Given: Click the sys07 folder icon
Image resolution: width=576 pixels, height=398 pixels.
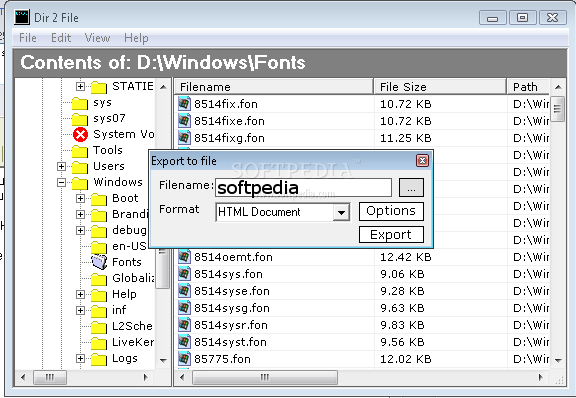Looking at the screenshot, I should click(x=80, y=119).
